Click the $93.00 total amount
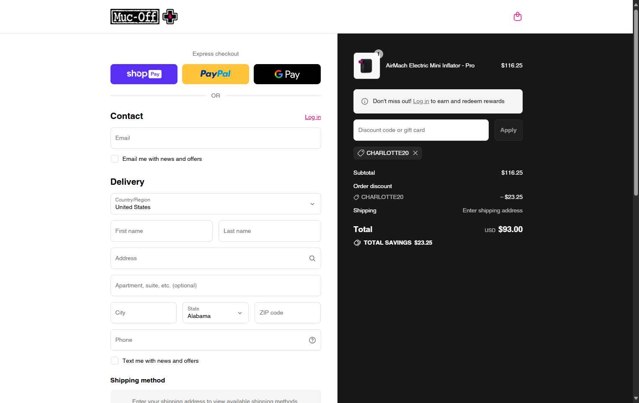Screen dimensions: 639x403 [510, 229]
